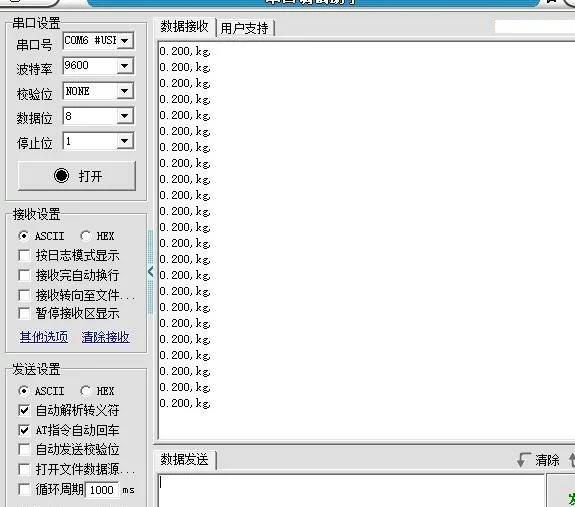Check 打开文件数据源 option
The image size is (575, 507).
click(x=24, y=469)
